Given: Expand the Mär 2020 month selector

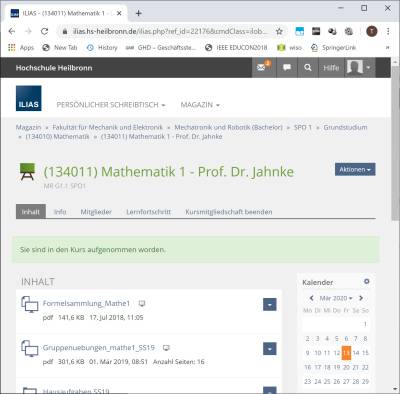Looking at the screenshot, I should 336,298.
